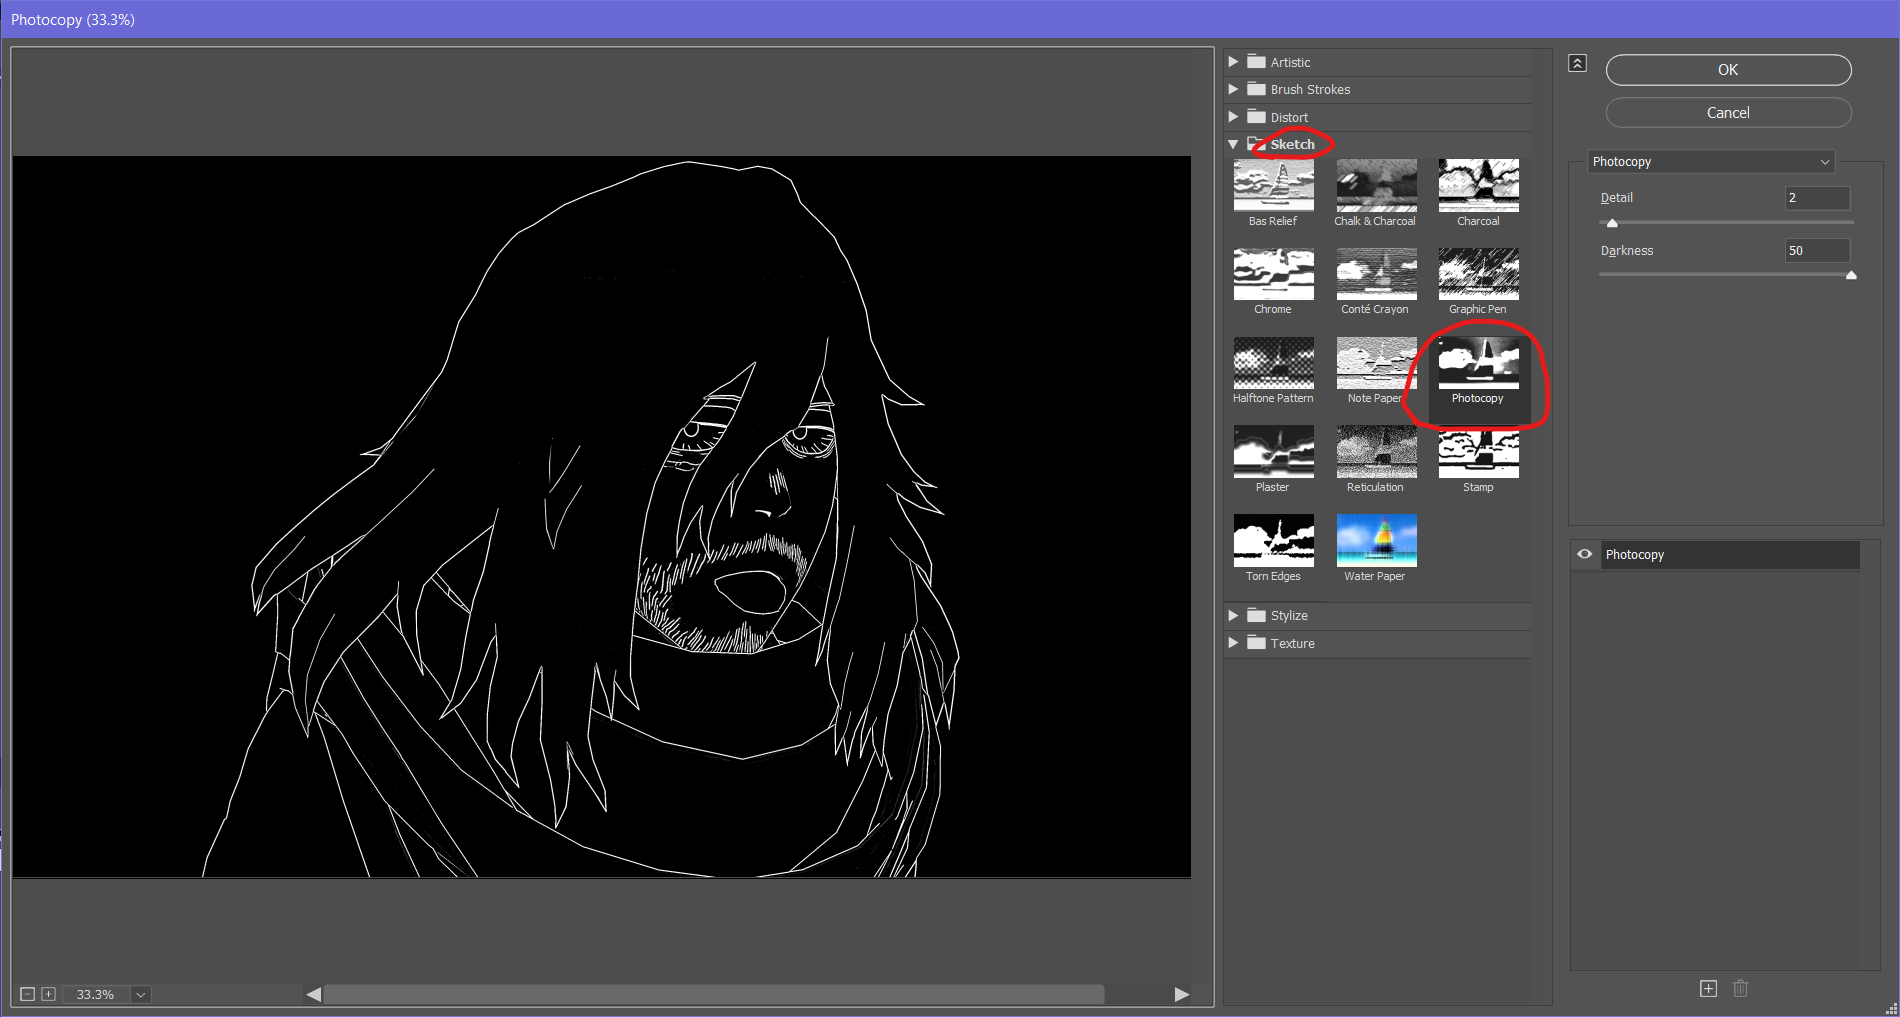This screenshot has height=1017, width=1900.
Task: Apply the Chalk & Charcoal filter
Action: pos(1376,185)
